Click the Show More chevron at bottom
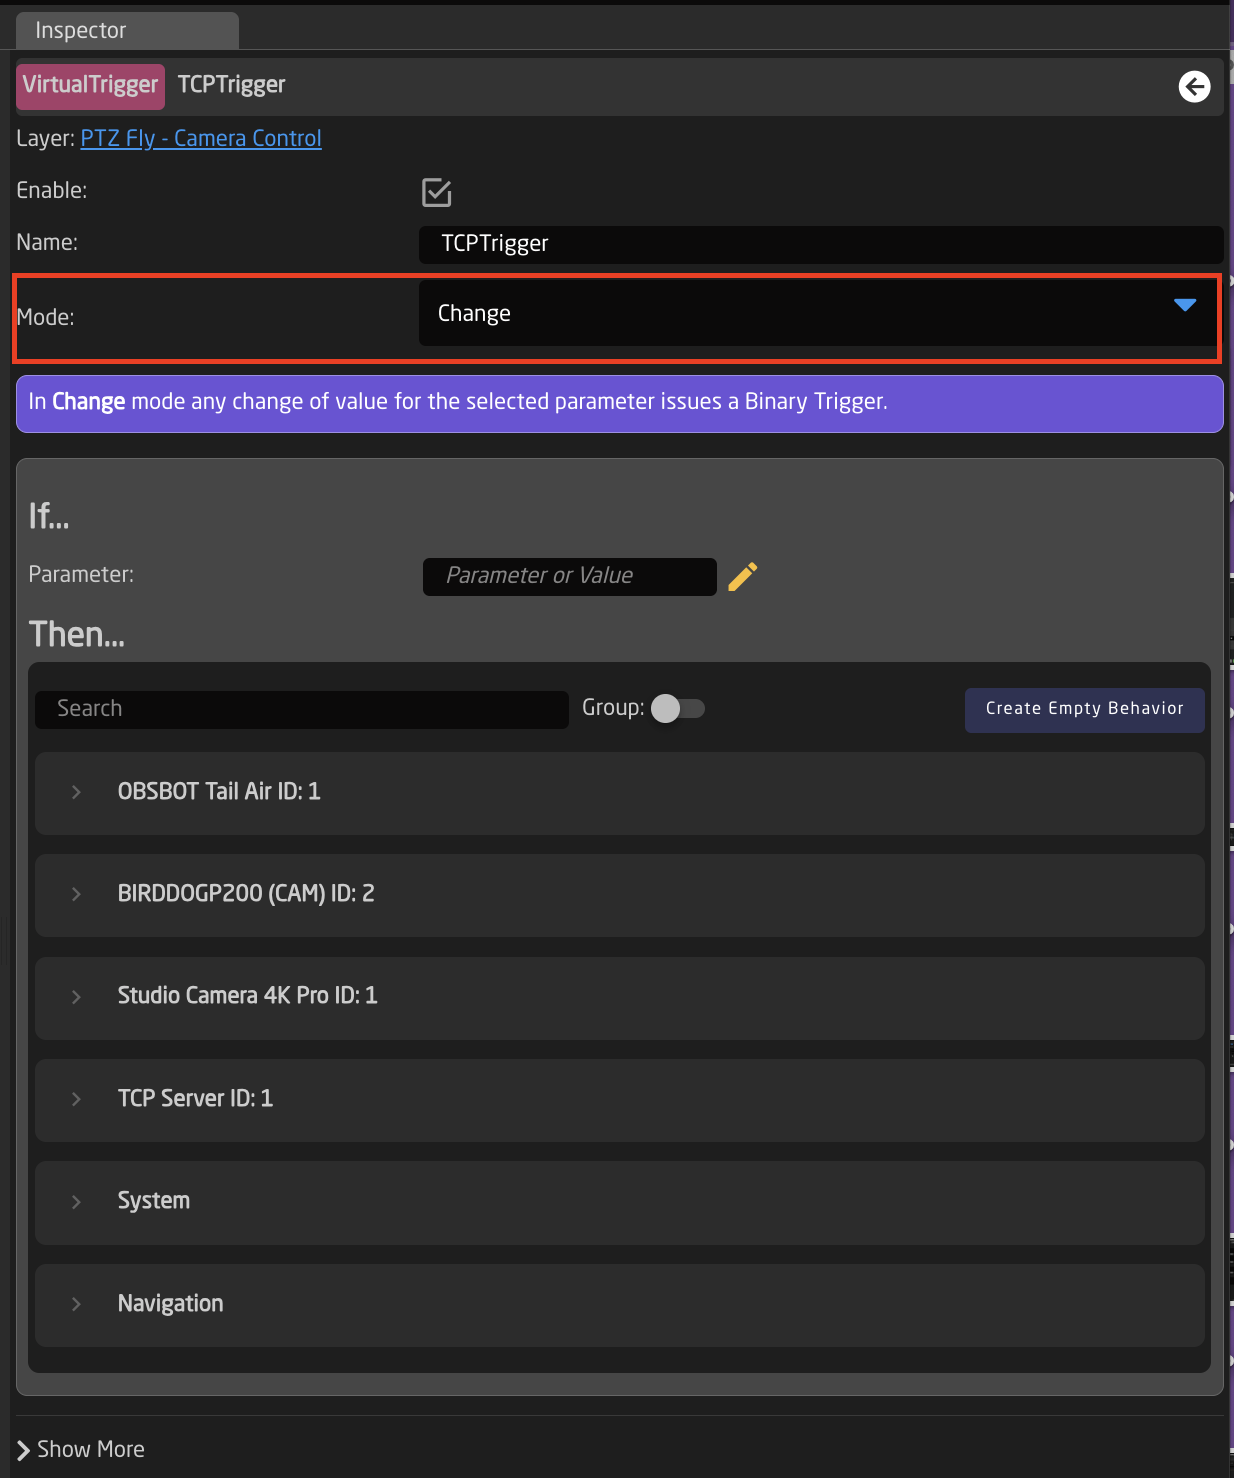Viewport: 1234px width, 1478px height. 22,1449
